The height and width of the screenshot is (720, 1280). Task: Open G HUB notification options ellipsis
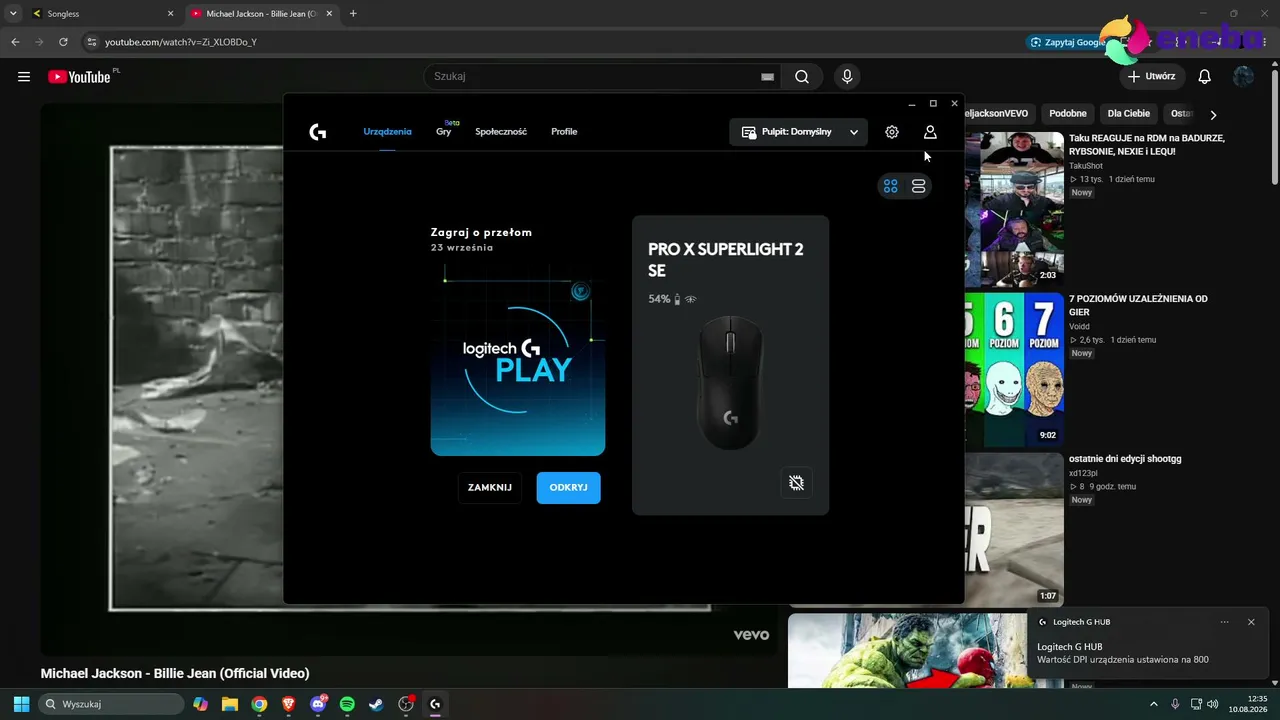coord(1224,622)
